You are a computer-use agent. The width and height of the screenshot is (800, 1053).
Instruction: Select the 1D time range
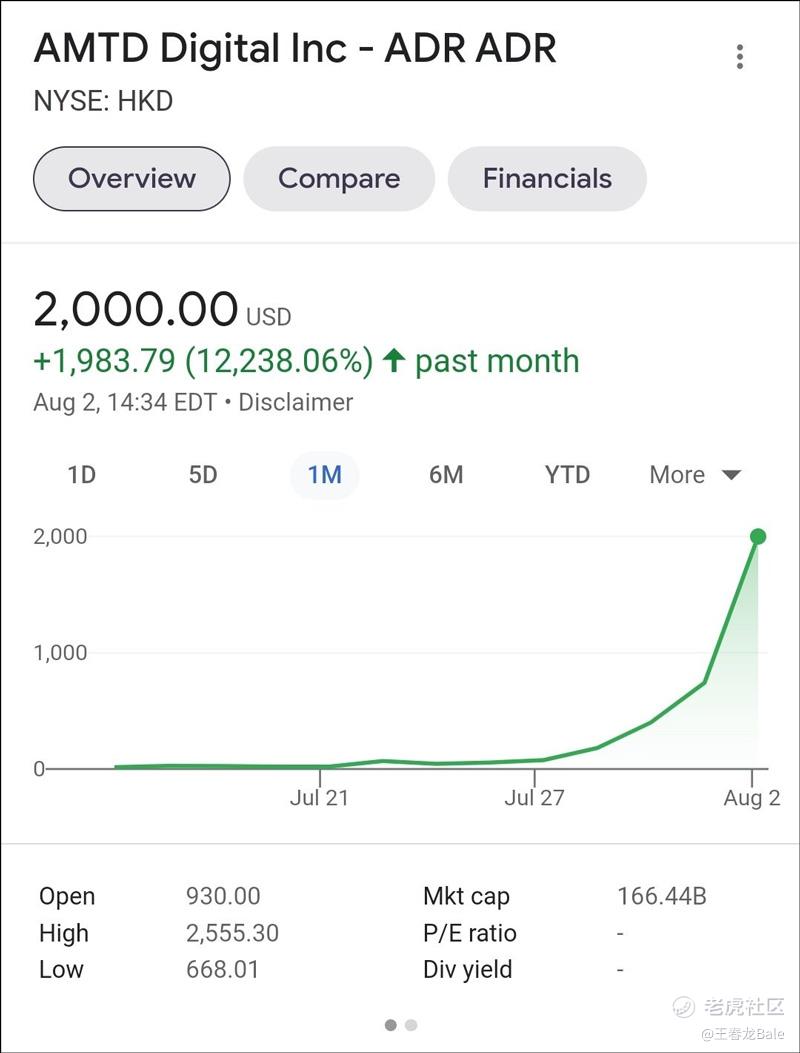point(81,475)
